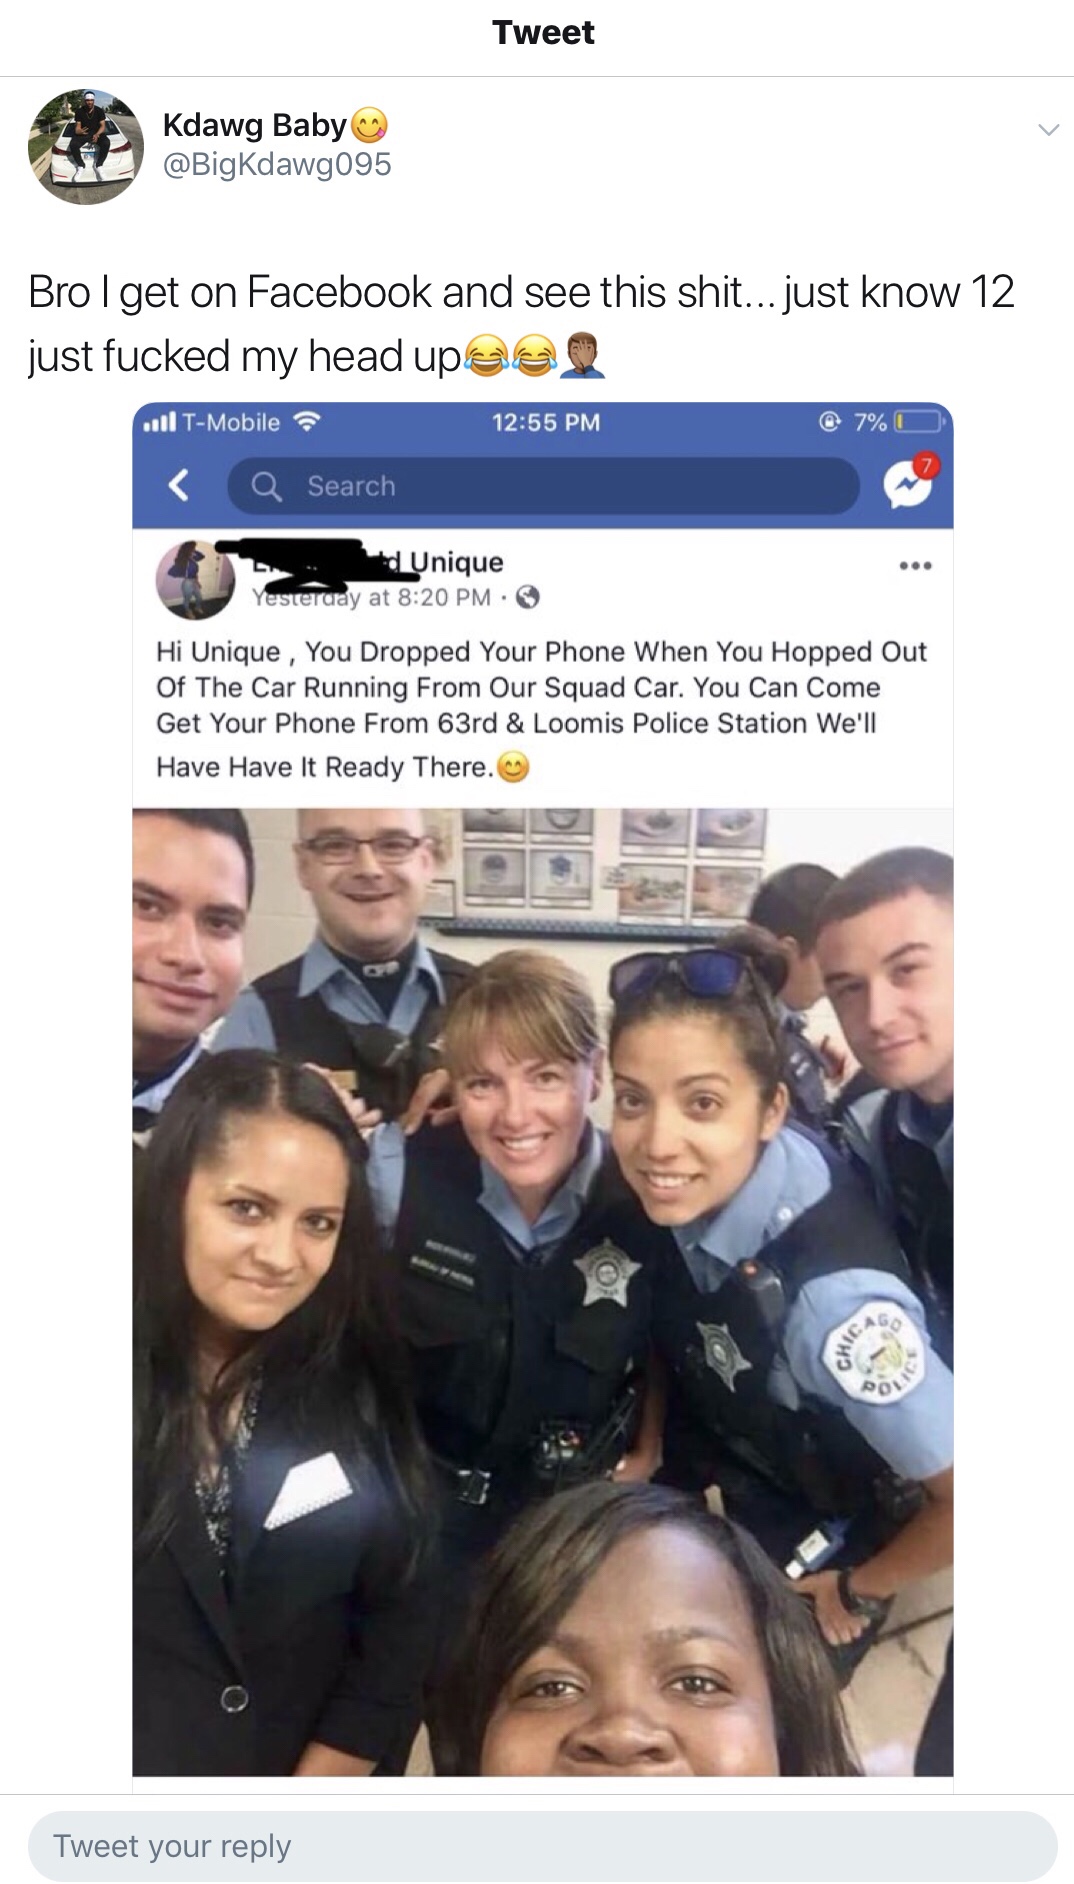Viewport: 1074px width, 1884px height.
Task: Open the Facebook post three-dots menu
Action: click(x=915, y=566)
